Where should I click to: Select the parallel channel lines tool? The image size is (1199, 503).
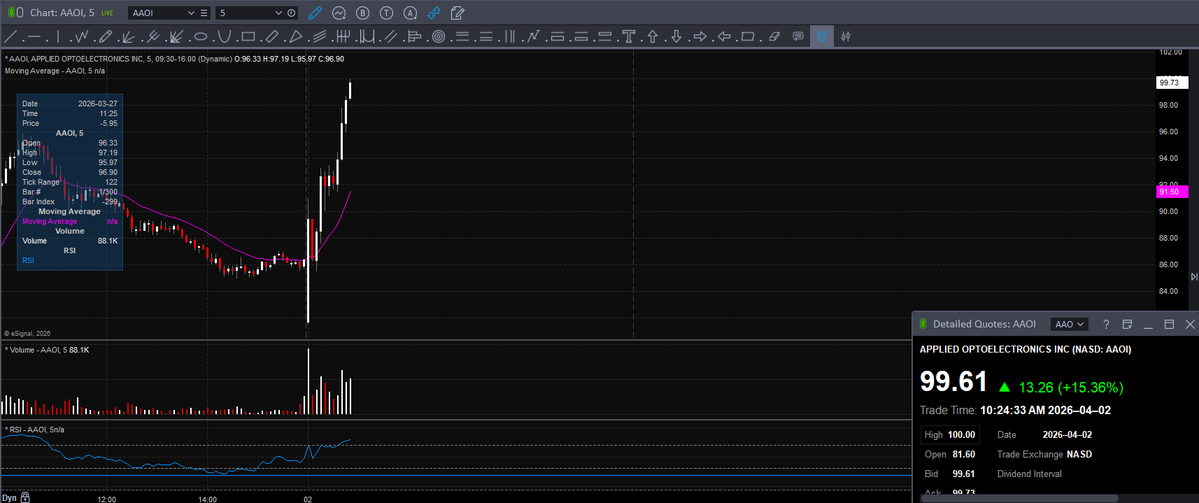[x=390, y=37]
